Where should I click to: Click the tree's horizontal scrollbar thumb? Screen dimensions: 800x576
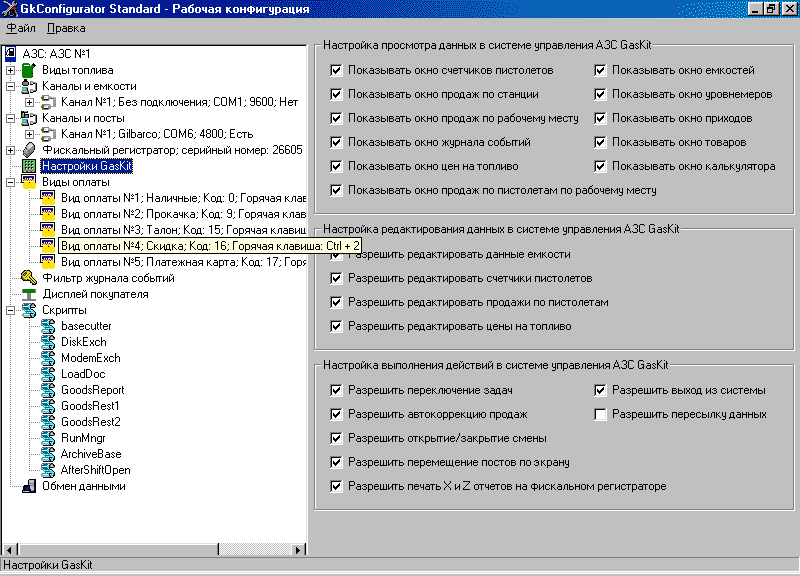coord(118,549)
